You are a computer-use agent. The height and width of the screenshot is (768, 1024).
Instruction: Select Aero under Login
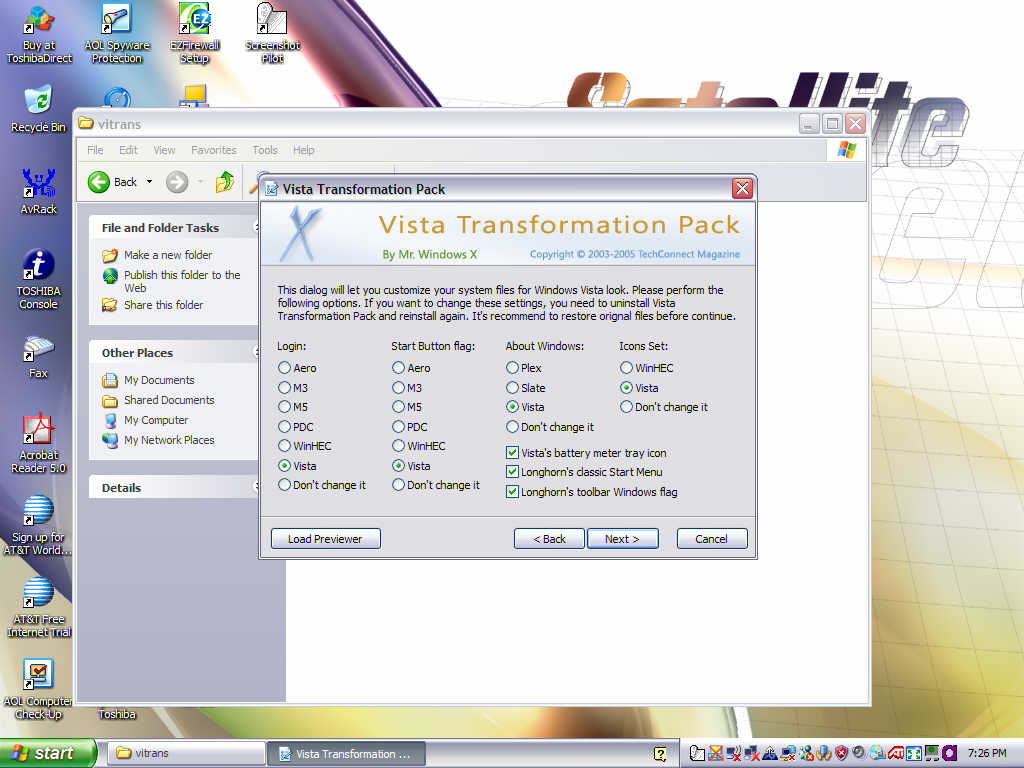[x=284, y=368]
